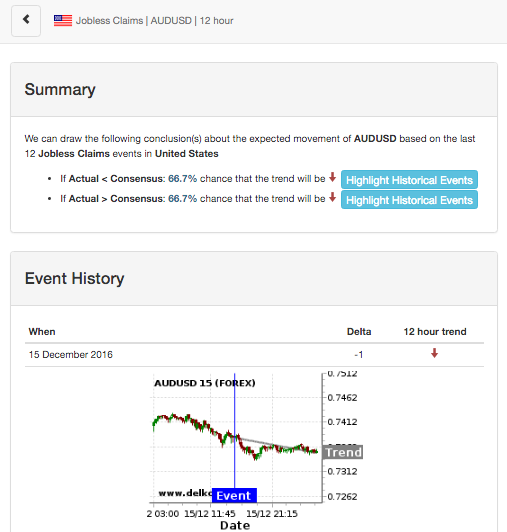The width and height of the screenshot is (507, 532).
Task: Click red down arrow for Actual < Consensus
Action: click(x=333, y=177)
